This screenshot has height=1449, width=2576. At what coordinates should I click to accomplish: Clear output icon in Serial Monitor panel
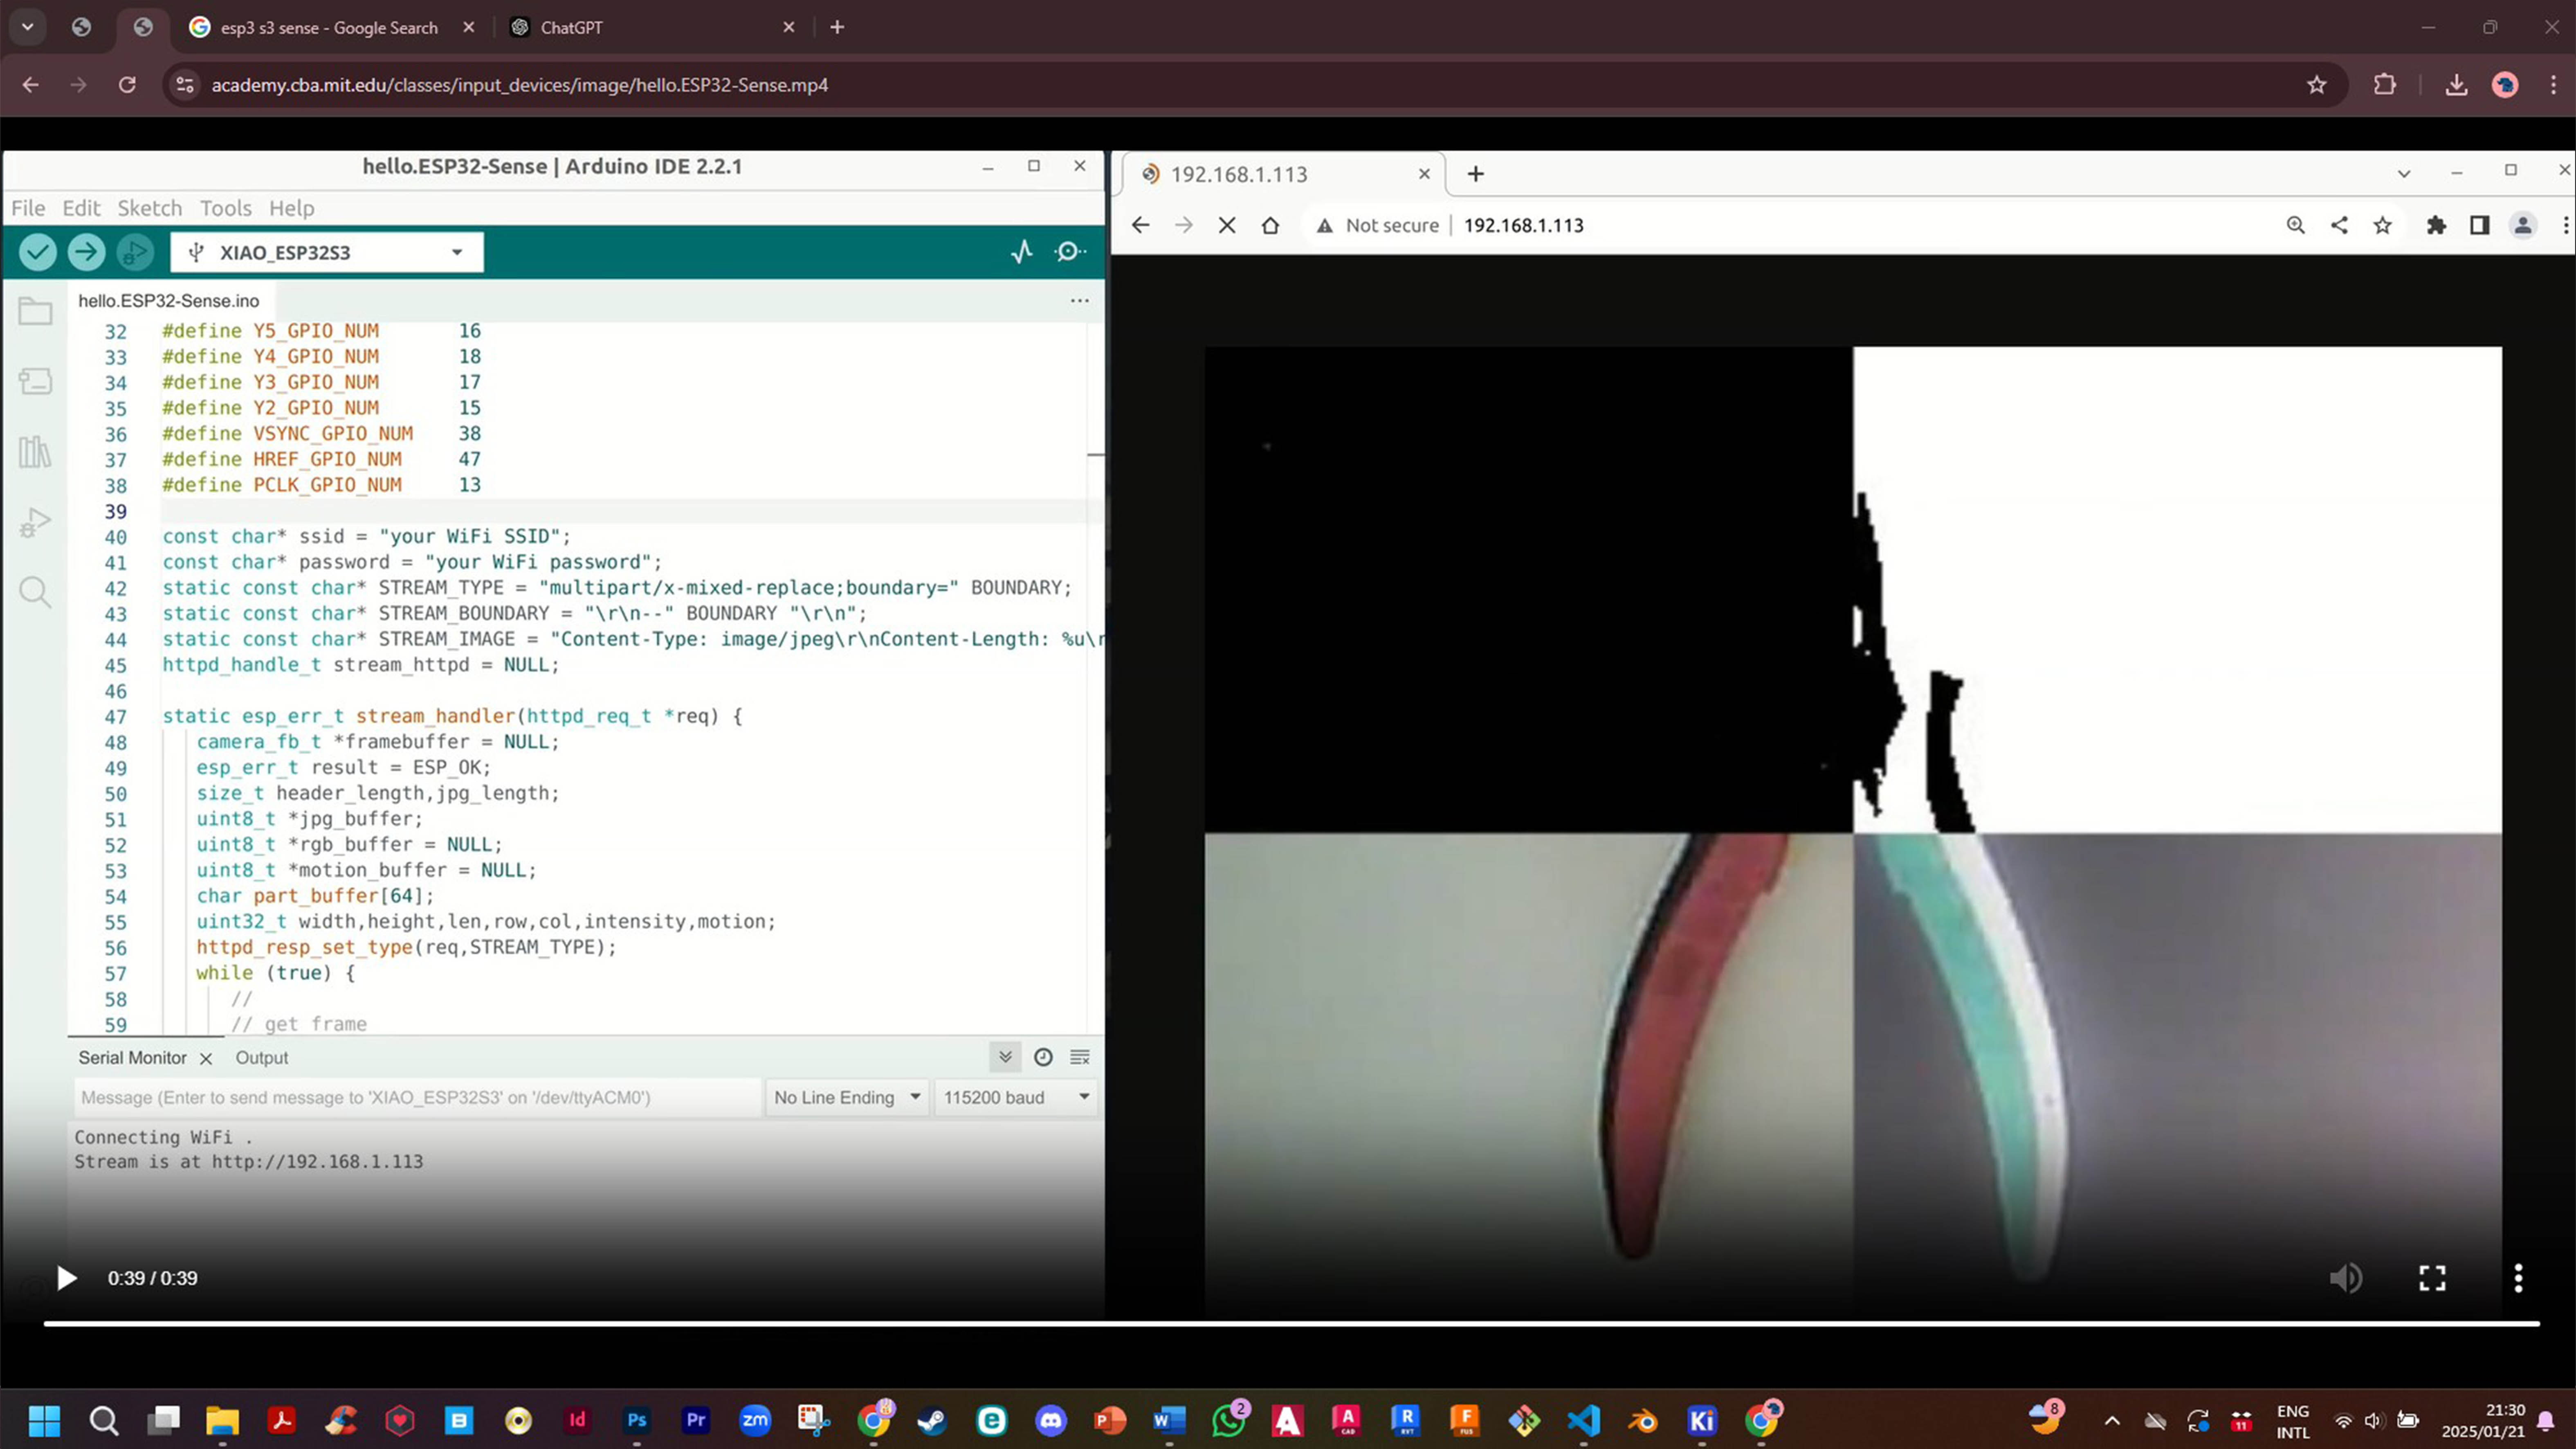point(1080,1057)
